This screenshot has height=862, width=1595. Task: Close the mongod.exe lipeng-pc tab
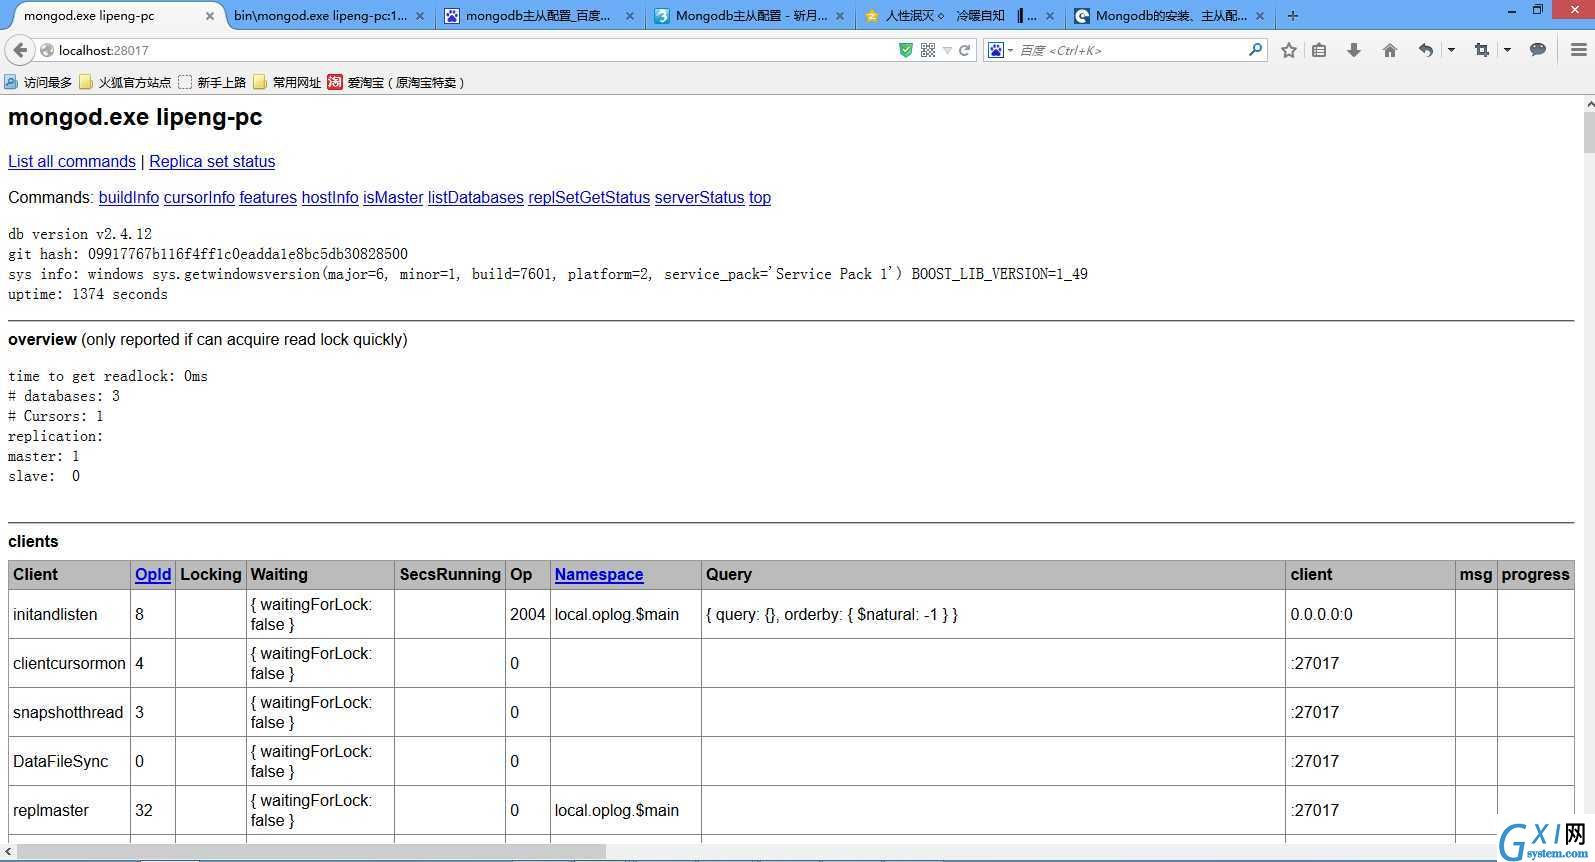210,16
